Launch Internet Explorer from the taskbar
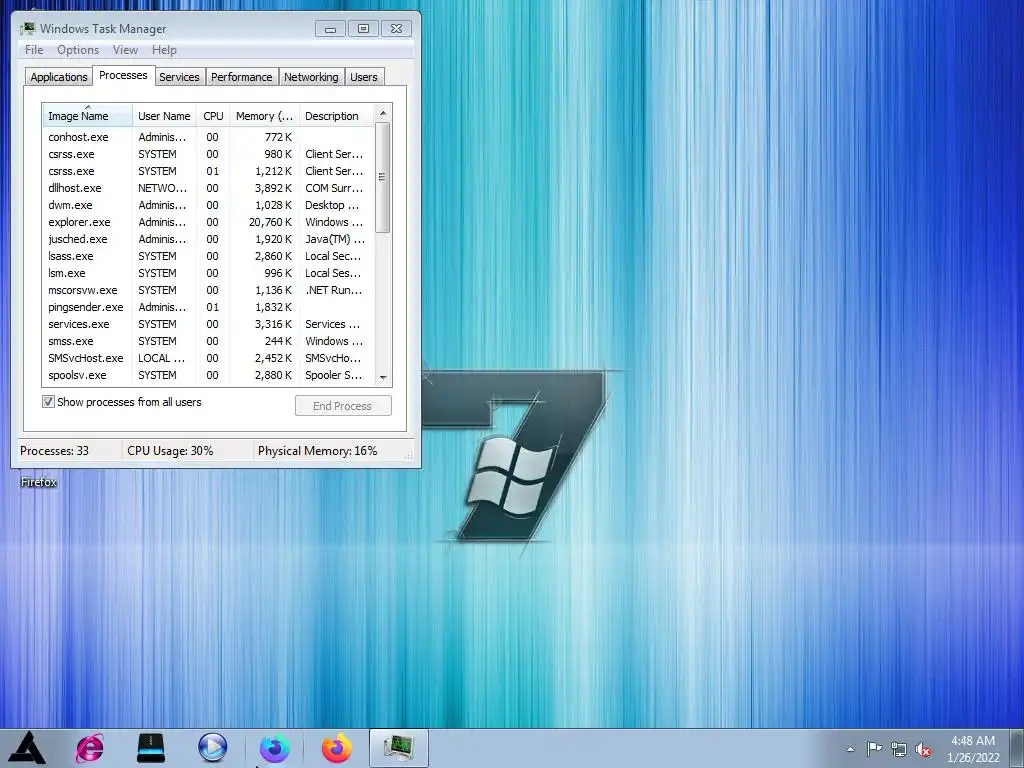Viewport: 1024px width, 768px height. [89, 748]
